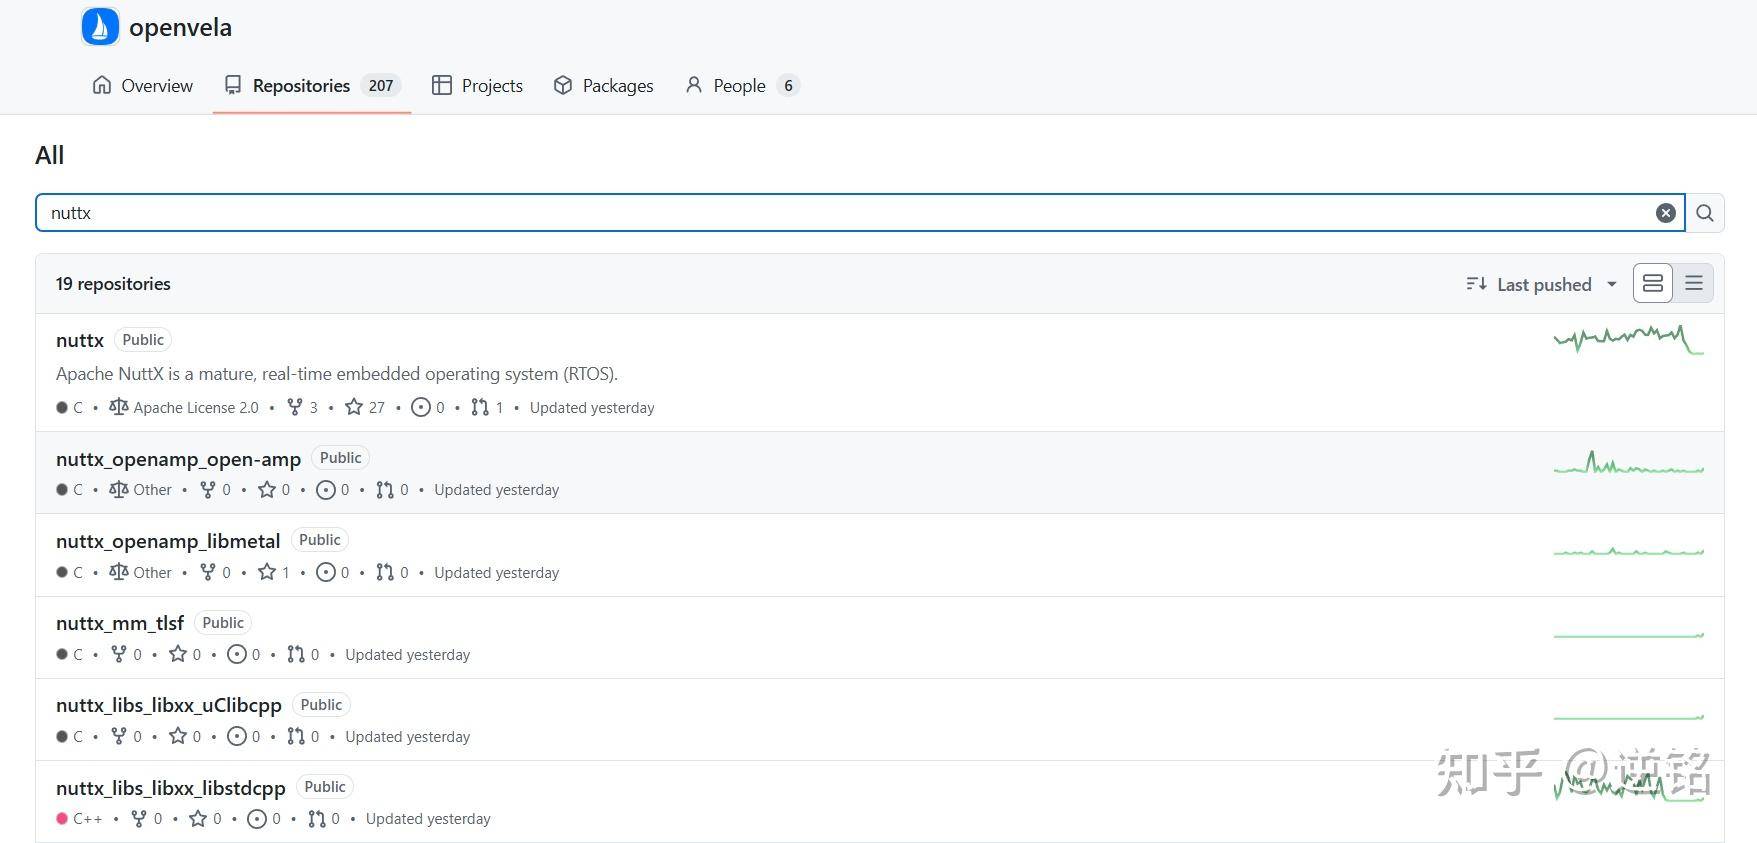
Task: Open the openvela organization name link
Action: coord(180,27)
